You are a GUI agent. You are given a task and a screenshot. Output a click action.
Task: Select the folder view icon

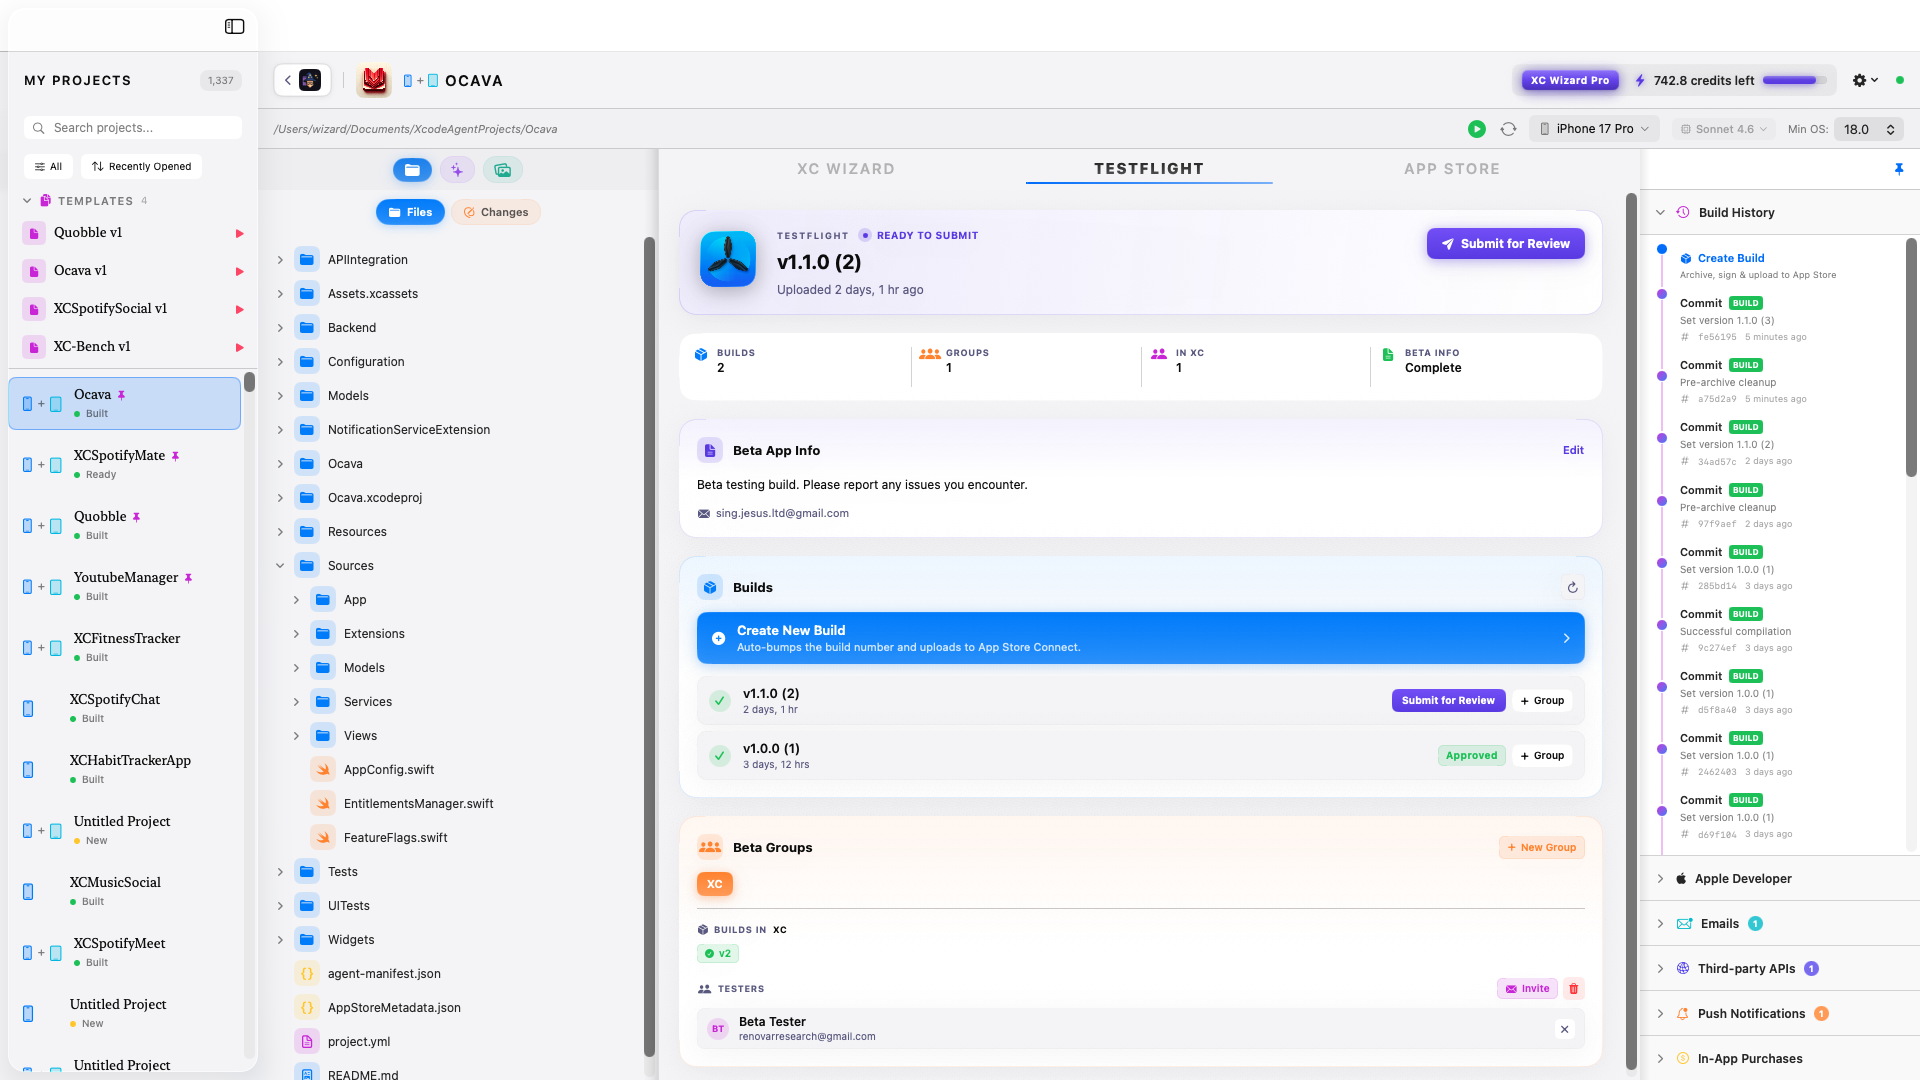click(x=412, y=170)
